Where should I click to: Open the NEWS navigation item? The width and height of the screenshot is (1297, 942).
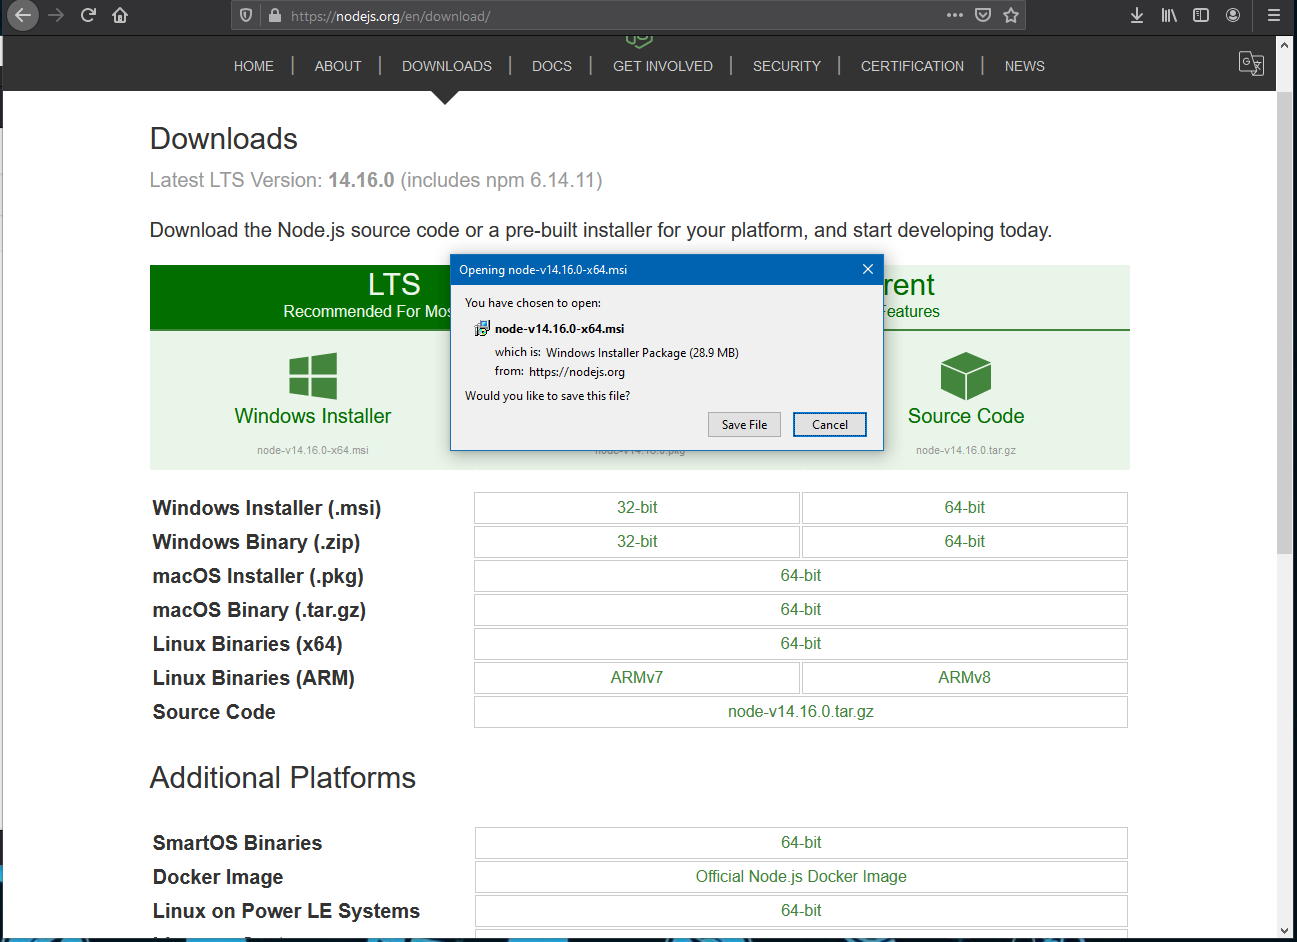[1025, 66]
